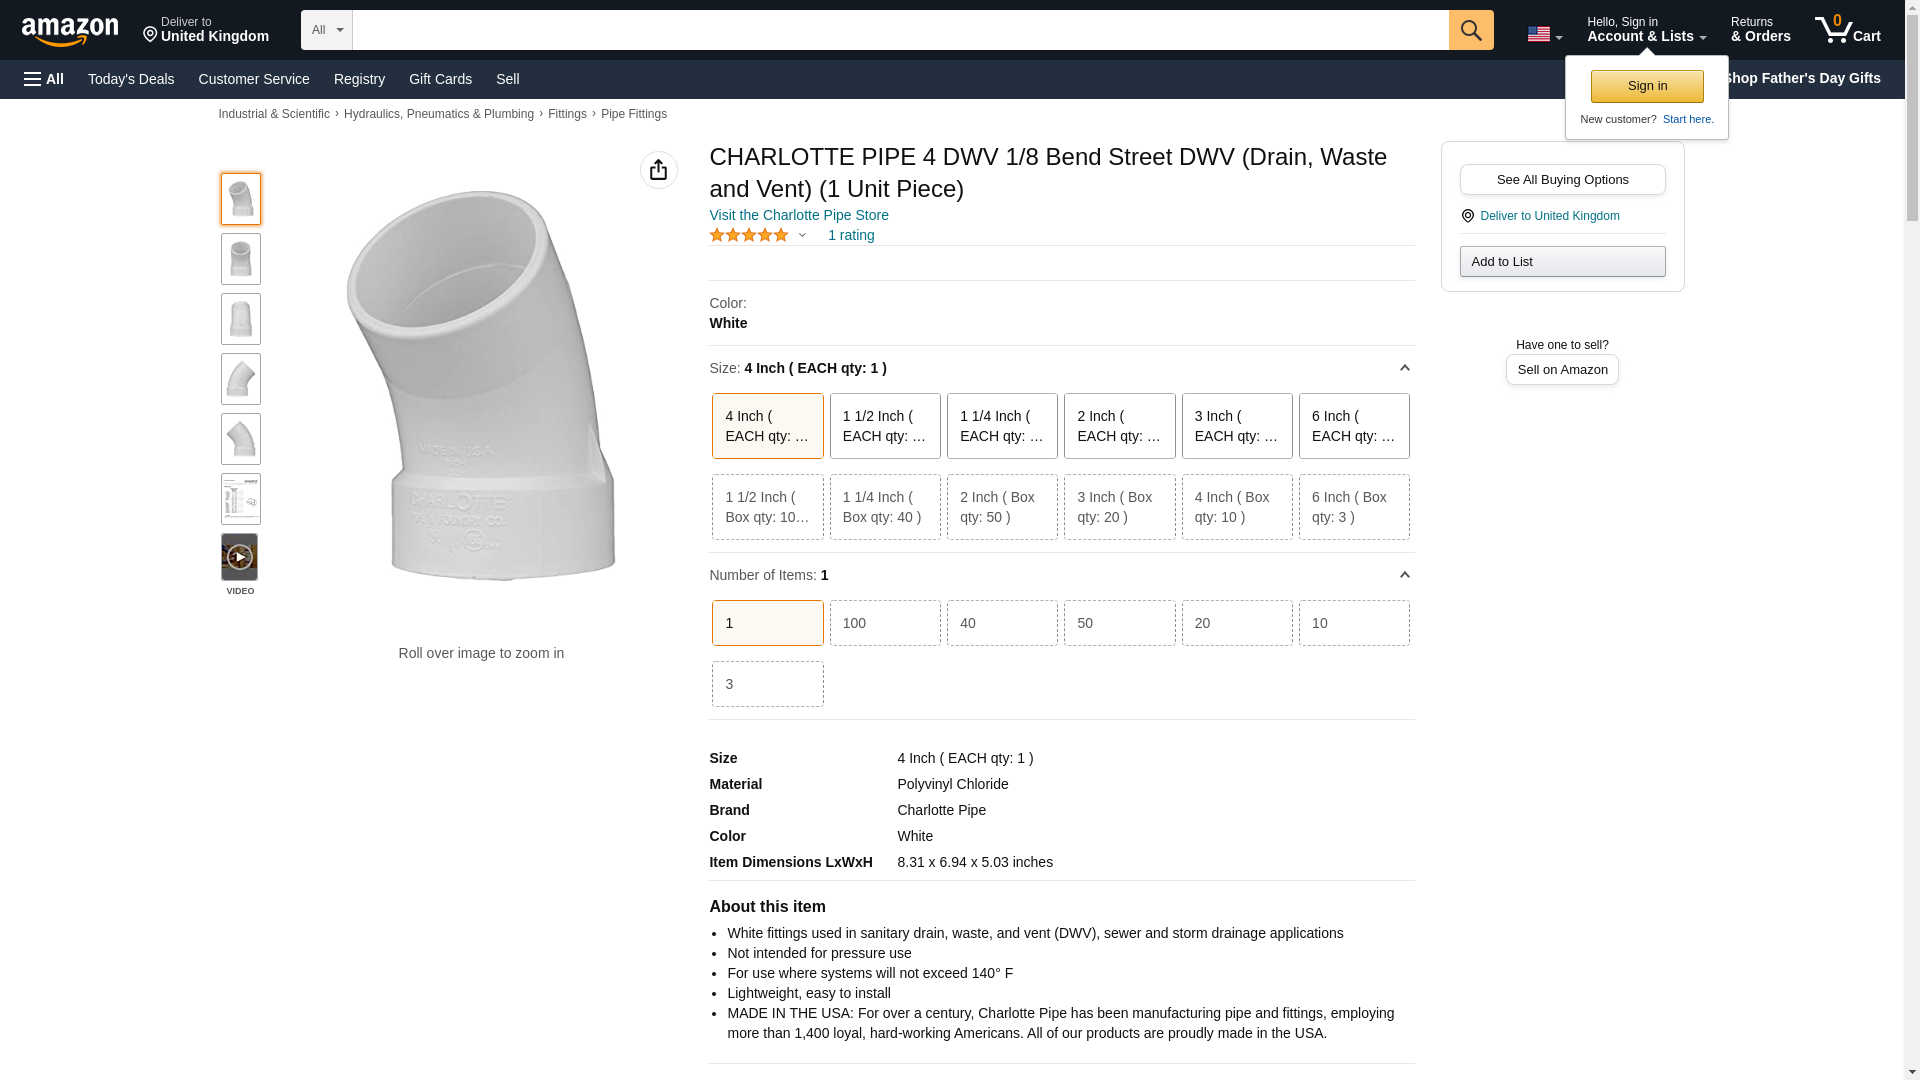Click the search magnifier button
The height and width of the screenshot is (1080, 1920).
[1470, 30]
